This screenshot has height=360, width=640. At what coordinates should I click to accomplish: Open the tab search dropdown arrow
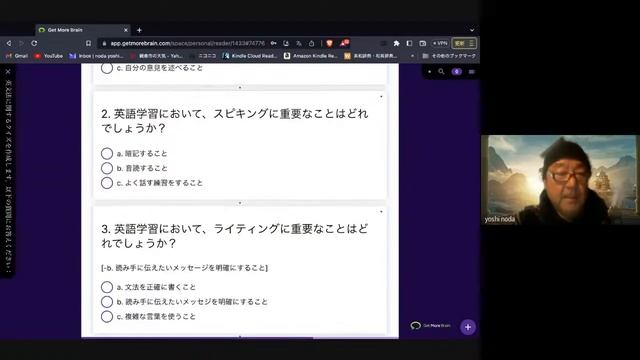(x=472, y=30)
